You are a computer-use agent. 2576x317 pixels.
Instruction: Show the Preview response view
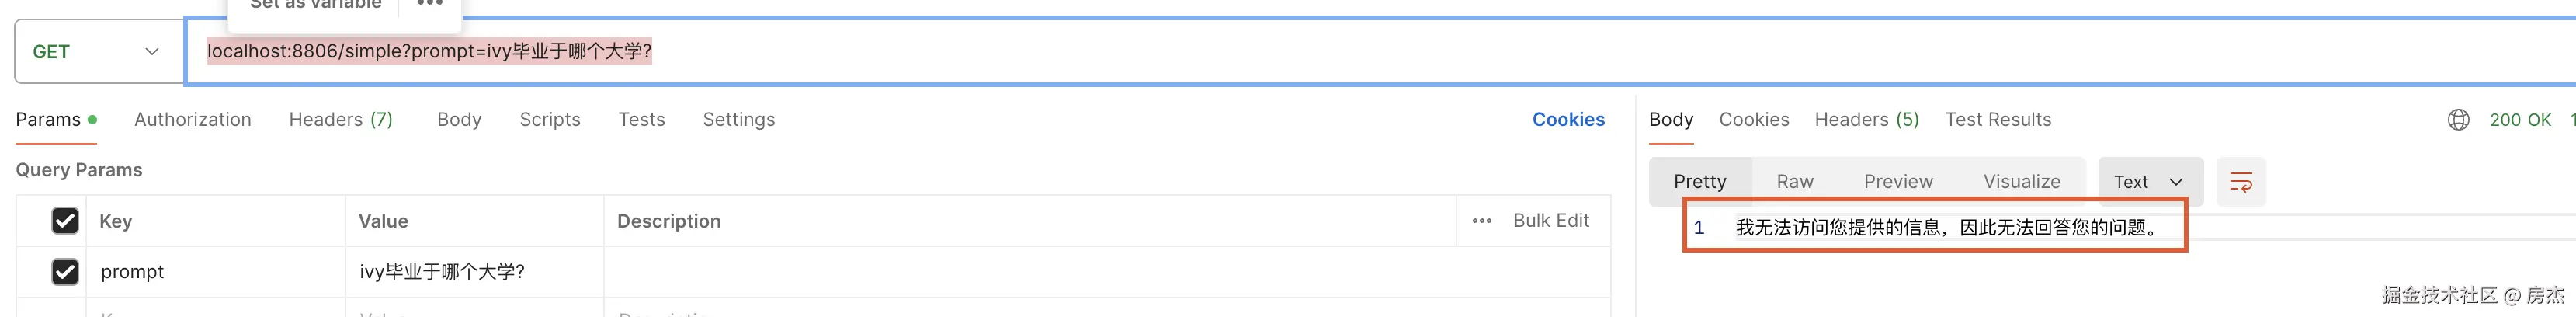point(1898,182)
